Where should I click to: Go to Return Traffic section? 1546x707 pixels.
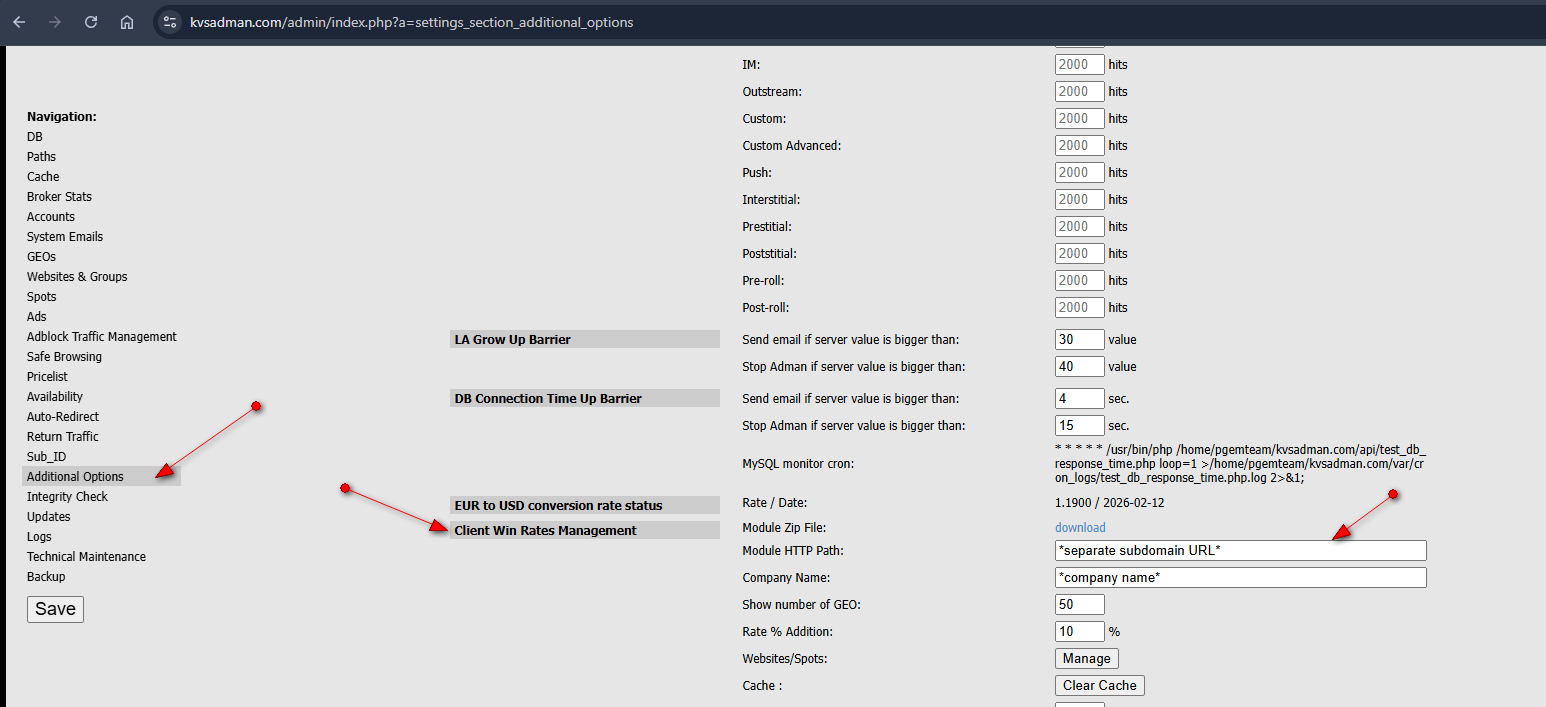point(63,437)
